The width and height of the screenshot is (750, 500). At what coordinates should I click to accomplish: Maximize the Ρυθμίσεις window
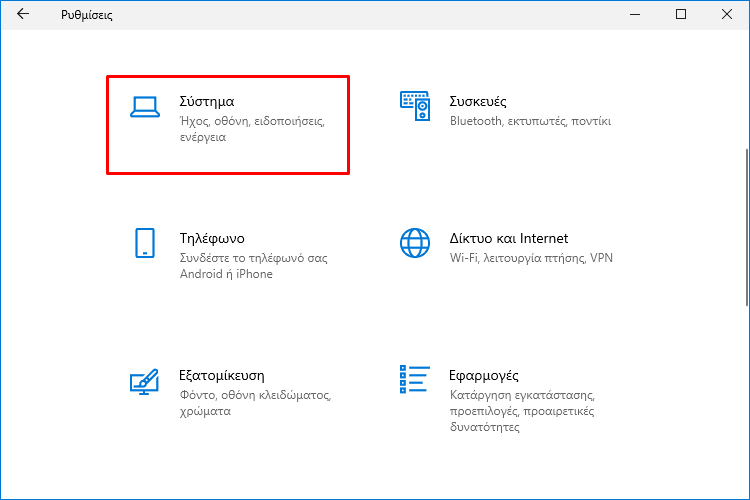tap(681, 14)
